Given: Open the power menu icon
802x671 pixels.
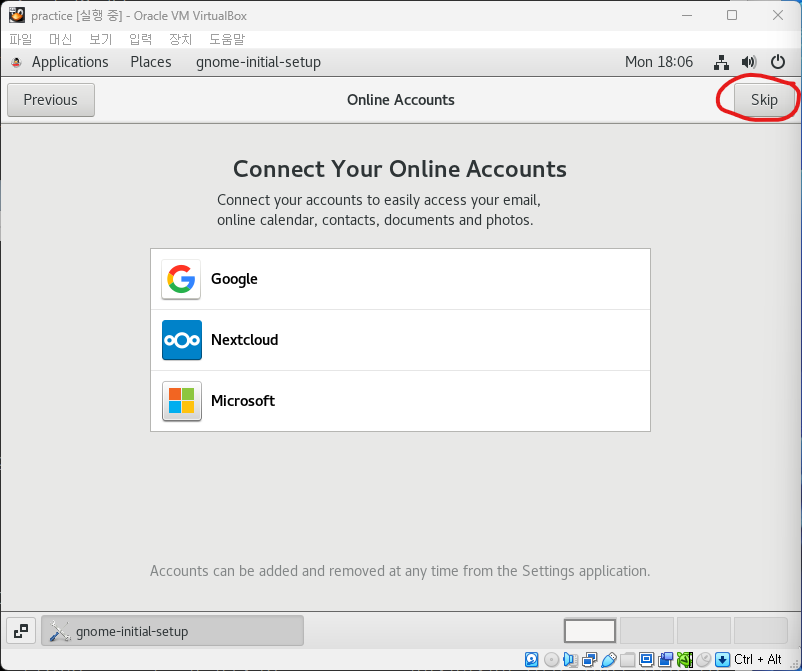Looking at the screenshot, I should (778, 62).
